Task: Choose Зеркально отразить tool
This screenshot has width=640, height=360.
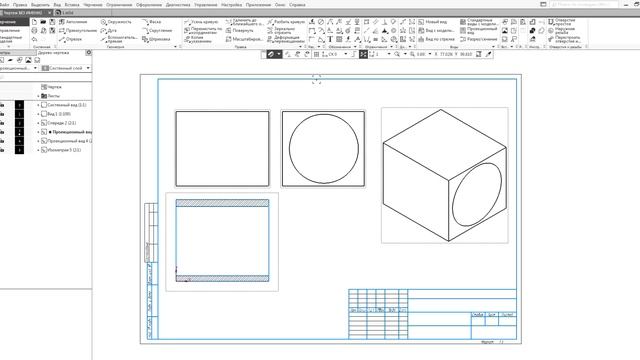Action: 281,31
